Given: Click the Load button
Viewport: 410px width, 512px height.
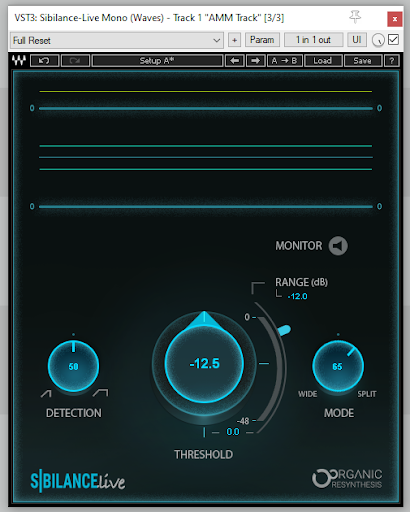Looking at the screenshot, I should [x=323, y=61].
